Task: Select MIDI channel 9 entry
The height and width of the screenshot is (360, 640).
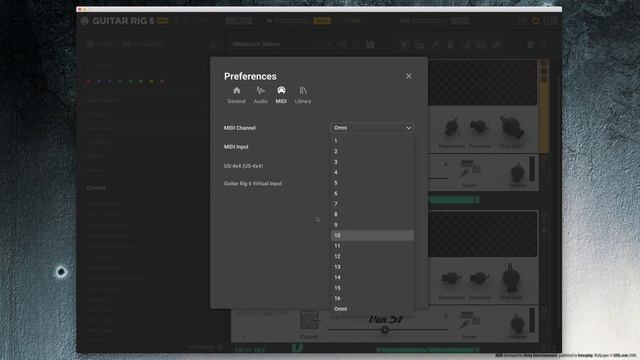Action: (372, 225)
